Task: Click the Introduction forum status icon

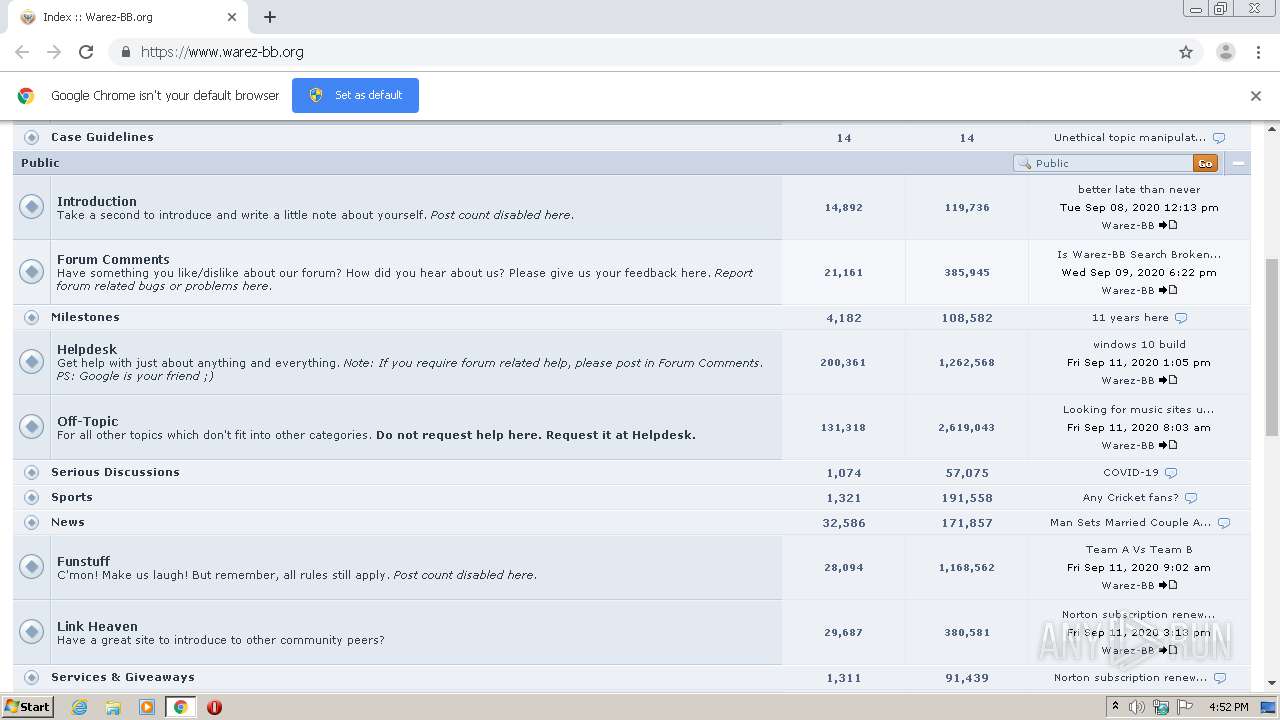Action: click(32, 207)
